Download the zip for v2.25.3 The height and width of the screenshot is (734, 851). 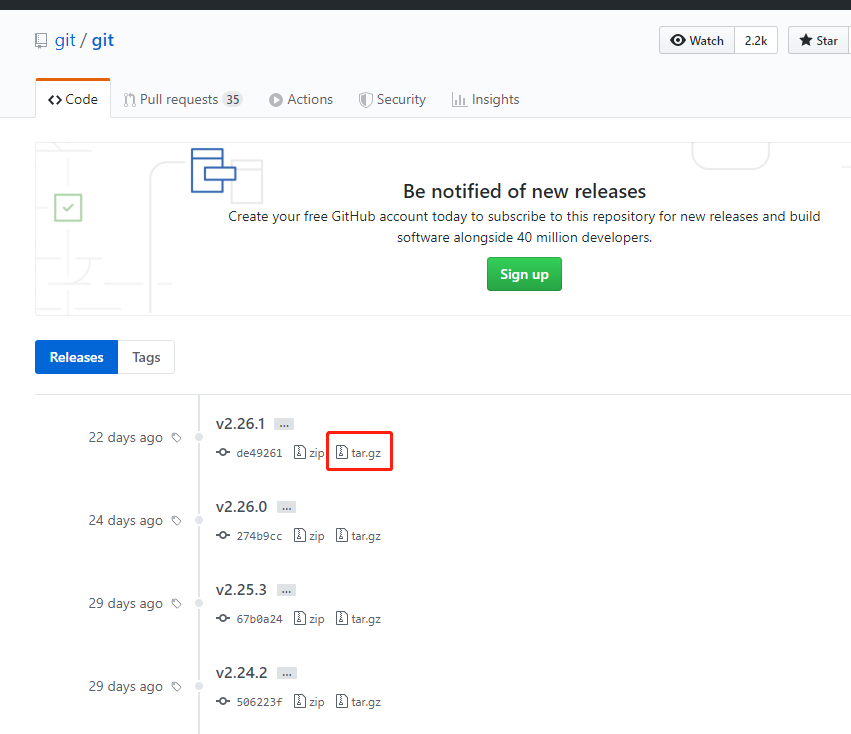pyautogui.click(x=309, y=618)
